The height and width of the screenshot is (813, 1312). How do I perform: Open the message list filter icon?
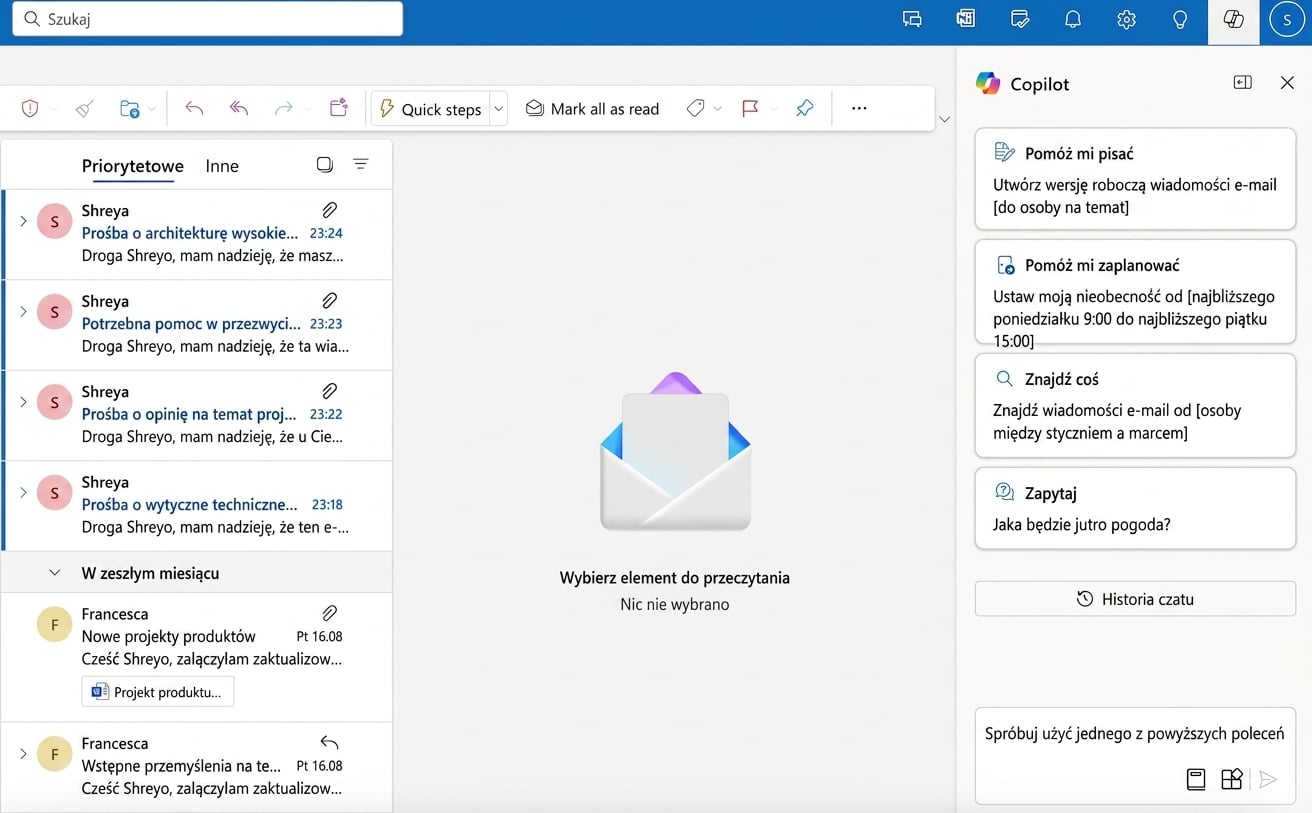(x=361, y=165)
